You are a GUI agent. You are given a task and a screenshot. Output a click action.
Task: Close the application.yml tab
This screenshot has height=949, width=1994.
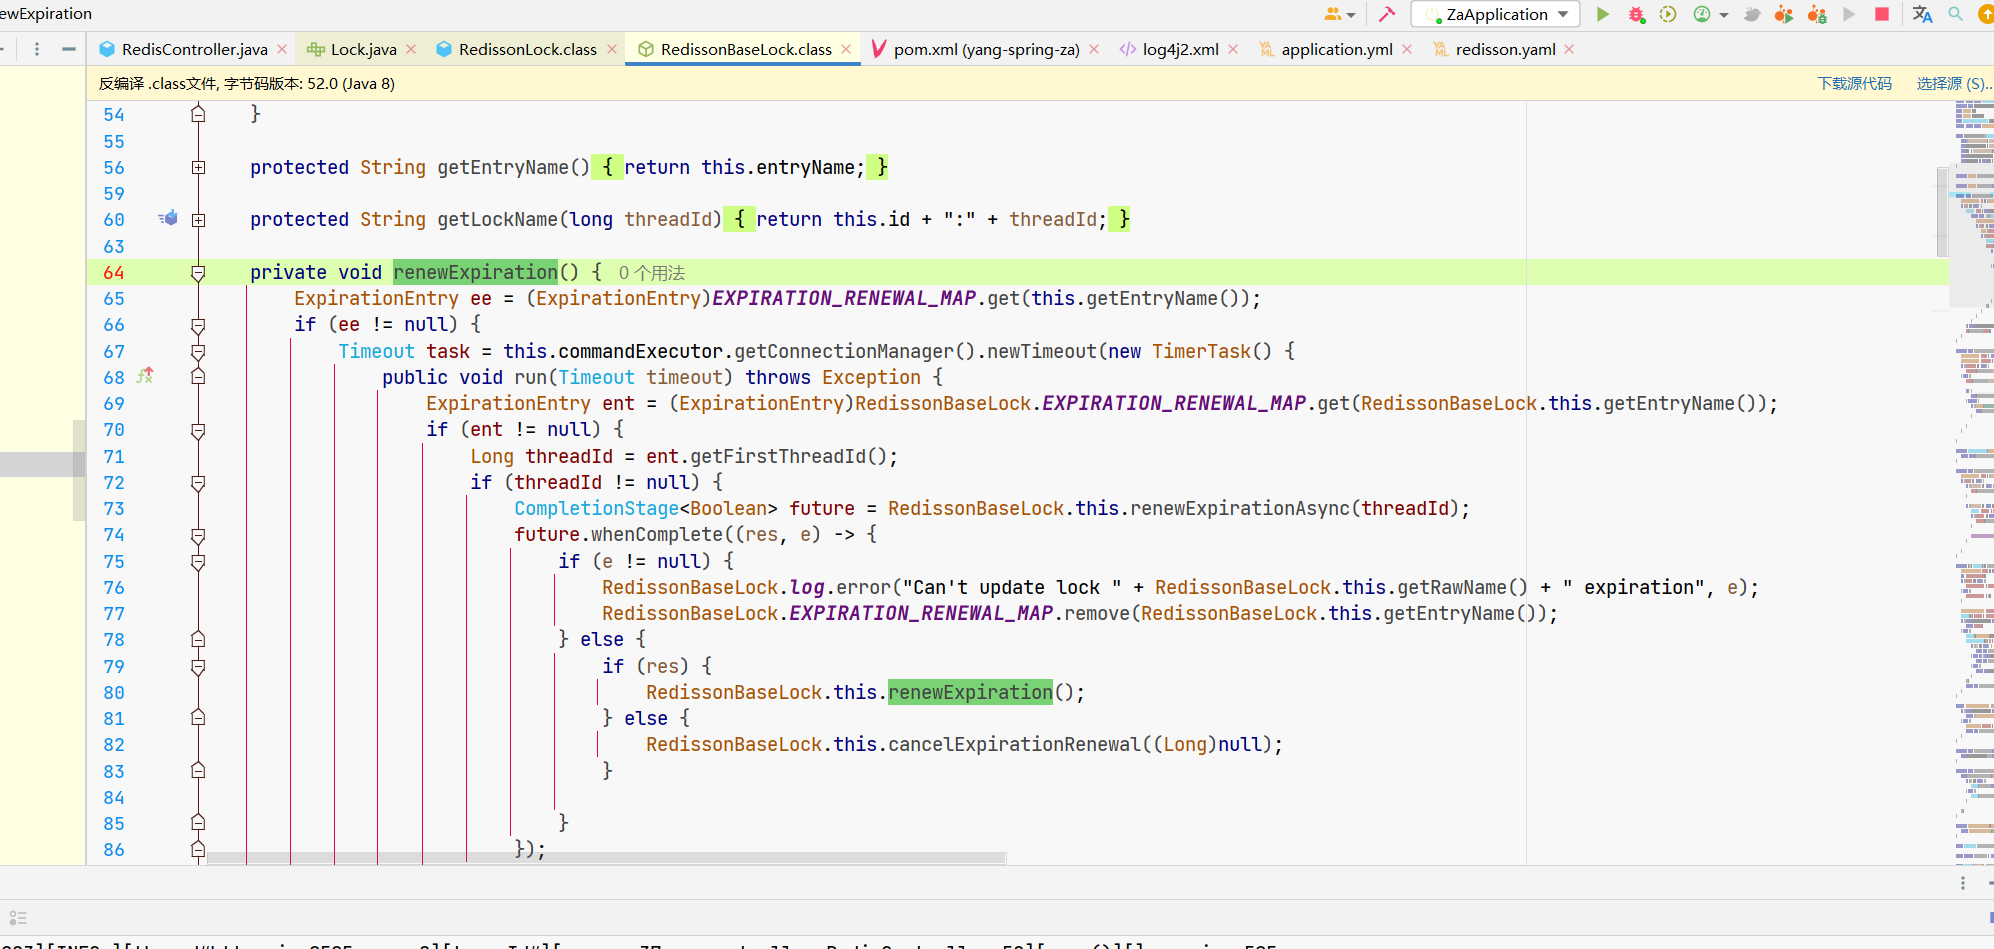pos(1407,49)
